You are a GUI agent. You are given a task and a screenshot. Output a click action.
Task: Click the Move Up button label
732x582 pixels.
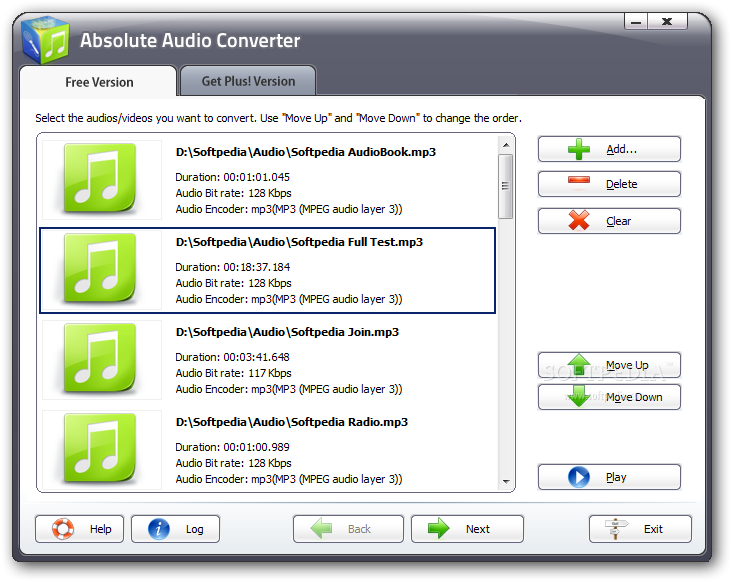(627, 365)
